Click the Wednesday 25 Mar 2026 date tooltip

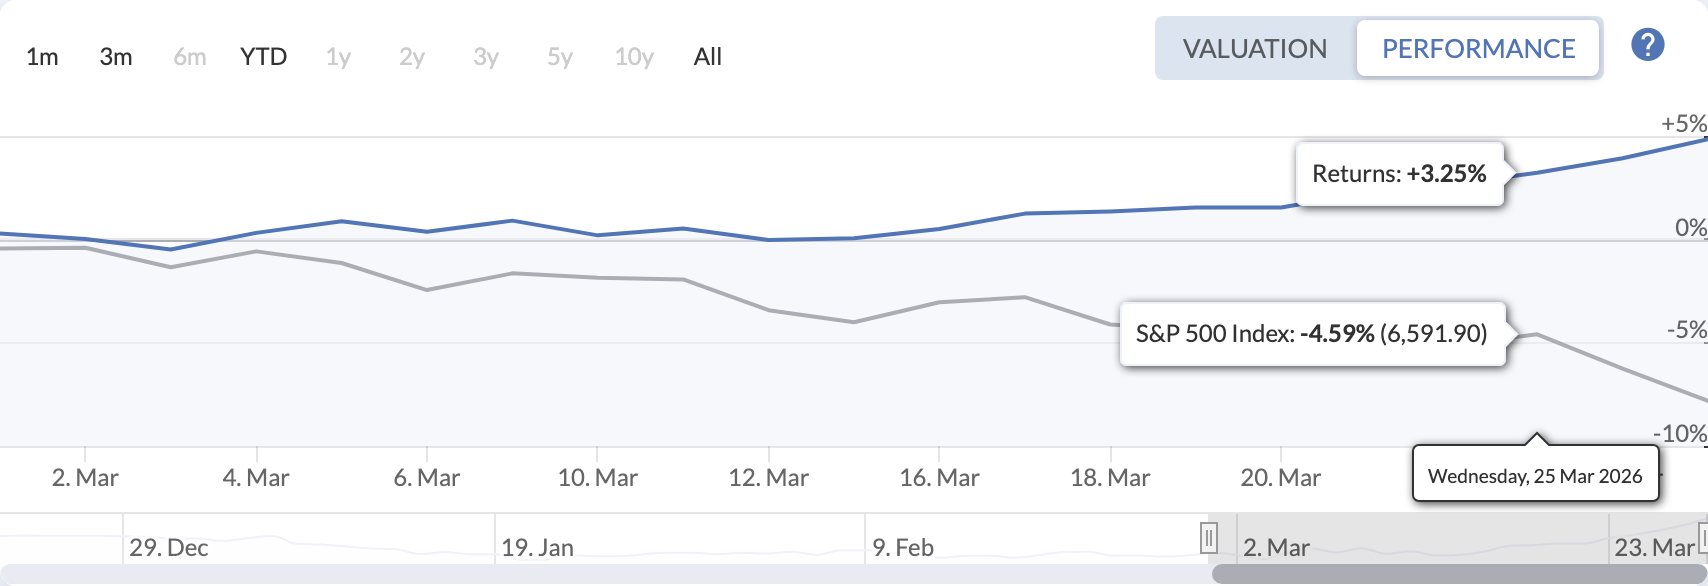click(1535, 476)
